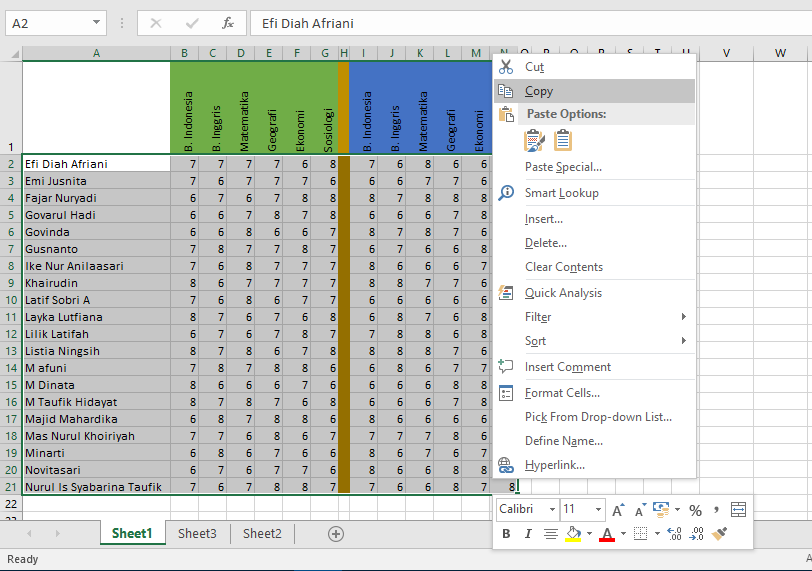812x571 pixels.
Task: Choose Cut from the context menu
Action: pos(594,67)
